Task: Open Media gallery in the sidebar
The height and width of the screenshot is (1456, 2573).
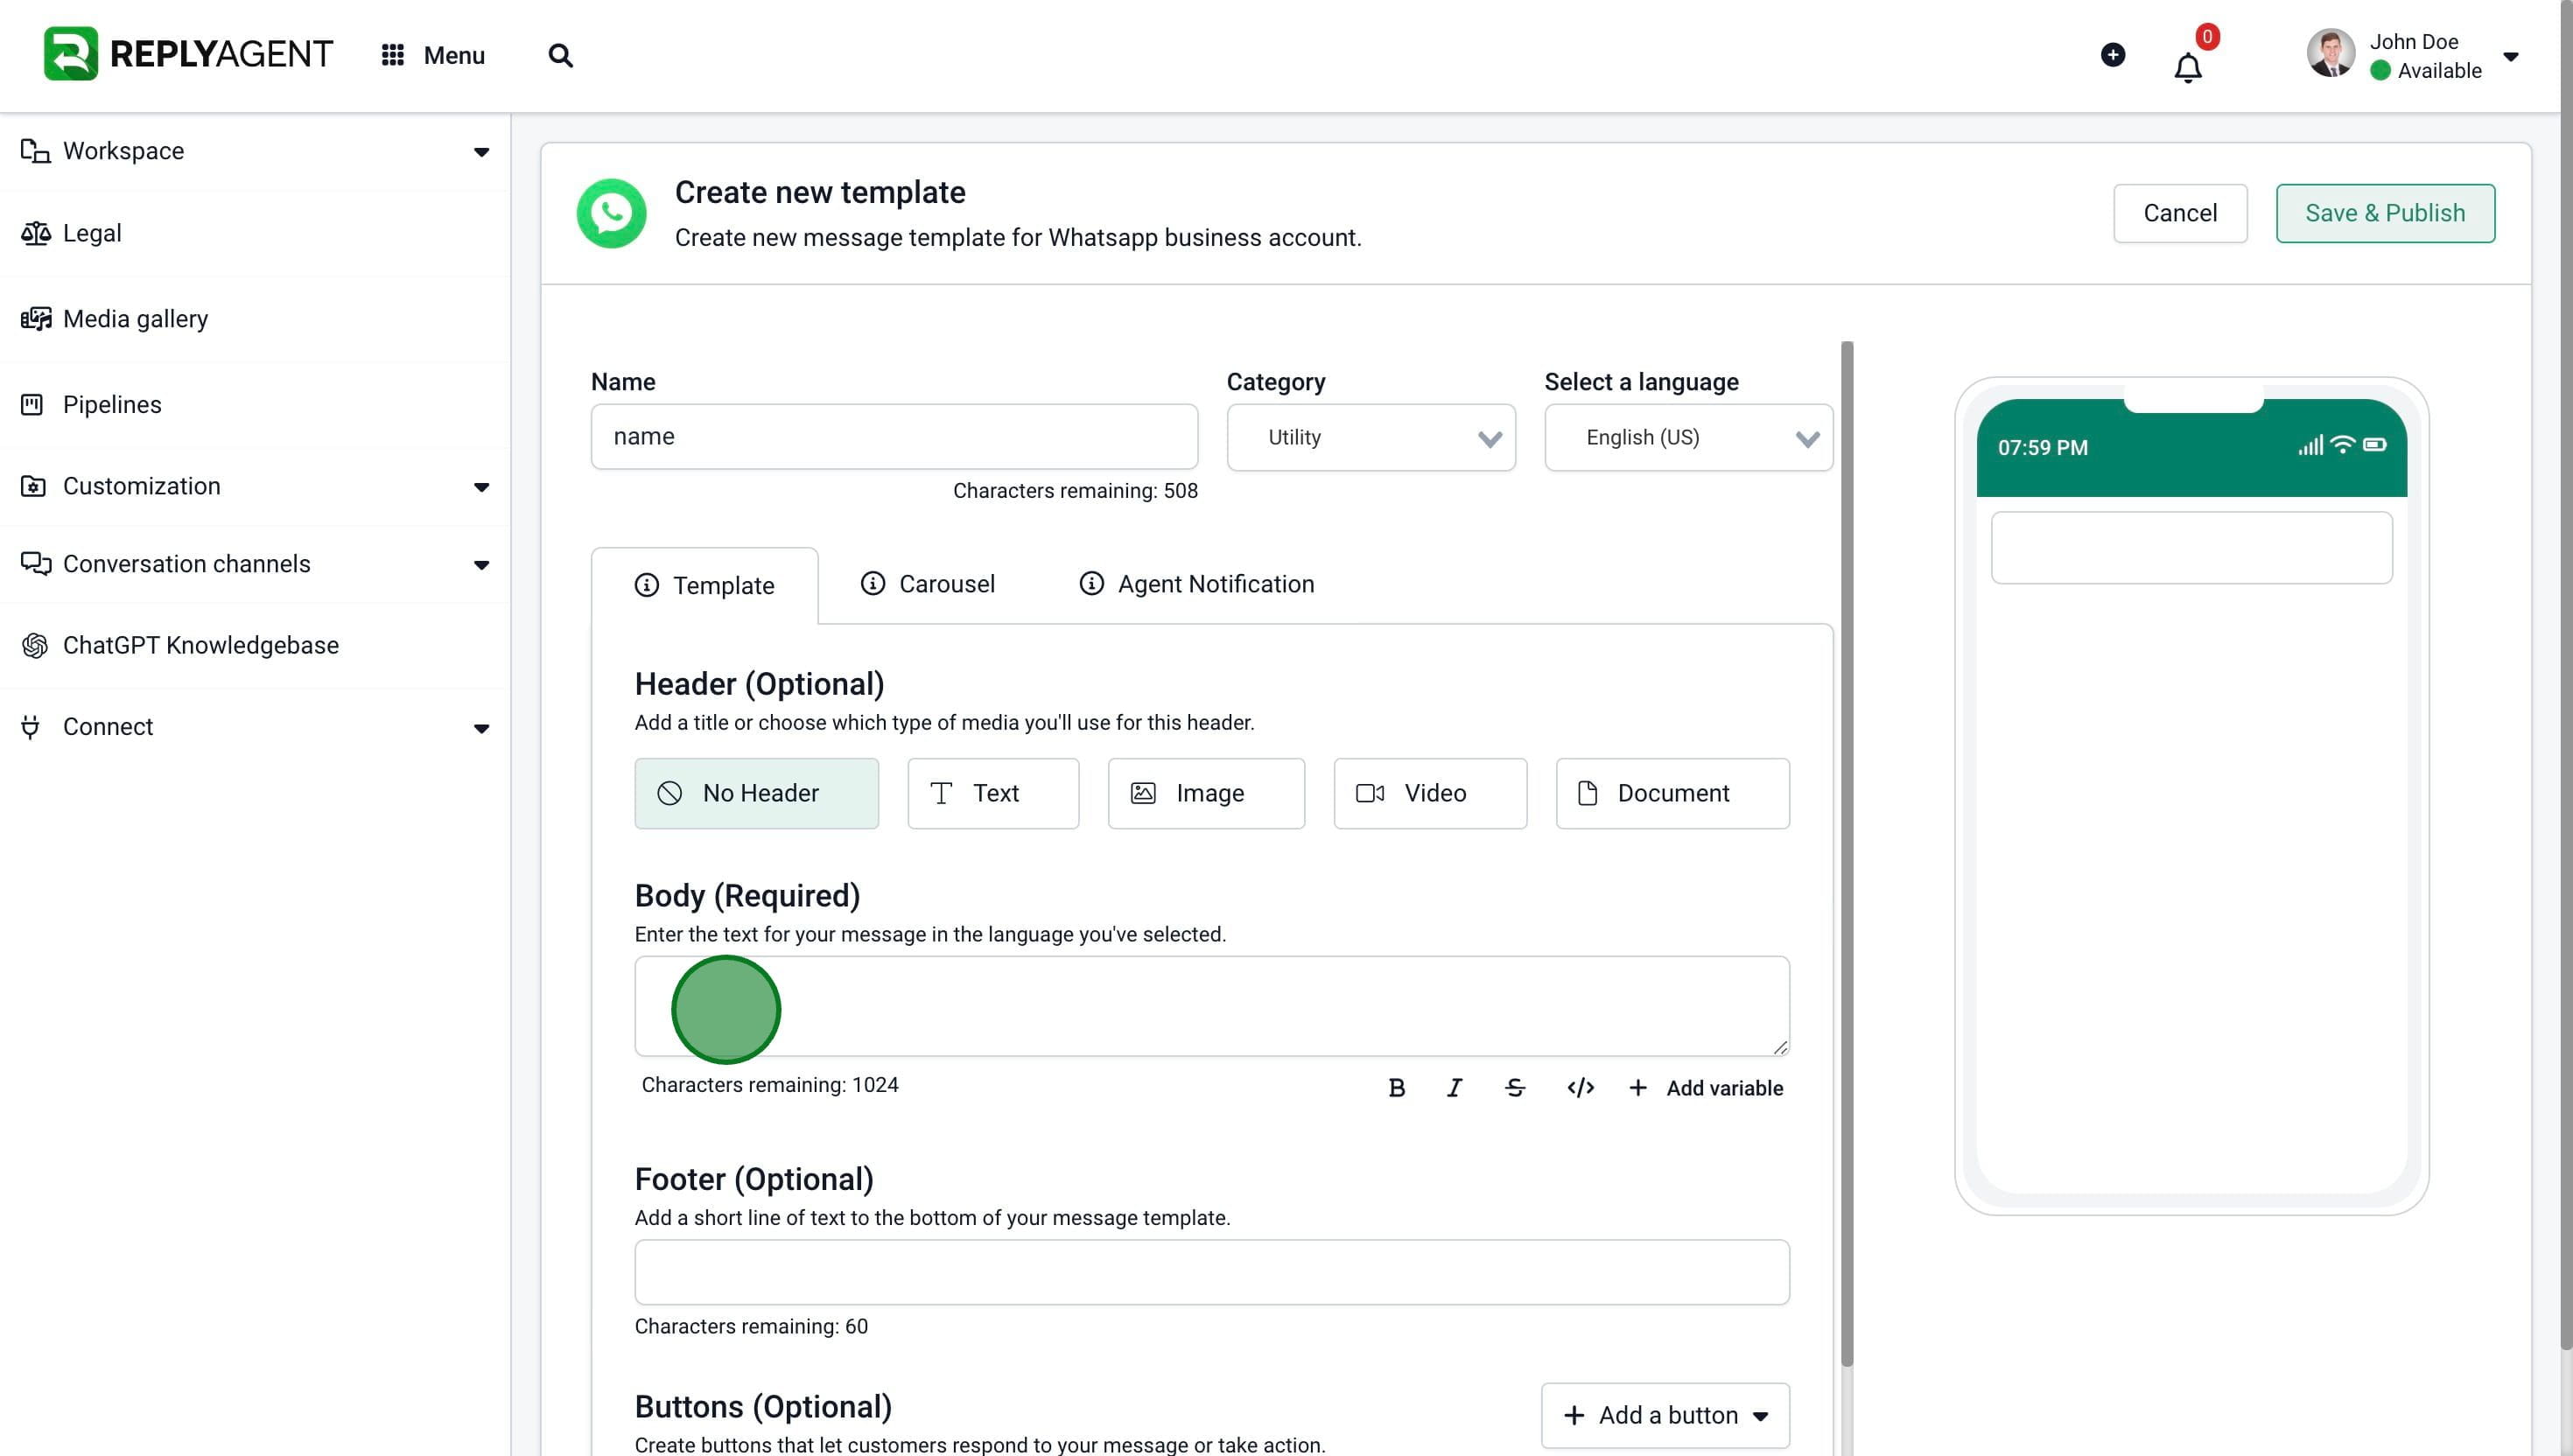Action: tap(255, 319)
